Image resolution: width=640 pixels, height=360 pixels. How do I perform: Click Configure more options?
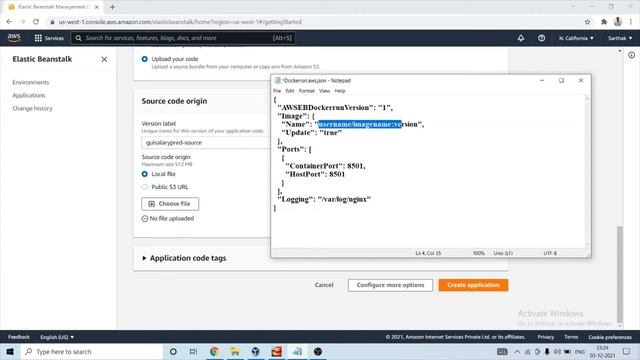coord(390,285)
